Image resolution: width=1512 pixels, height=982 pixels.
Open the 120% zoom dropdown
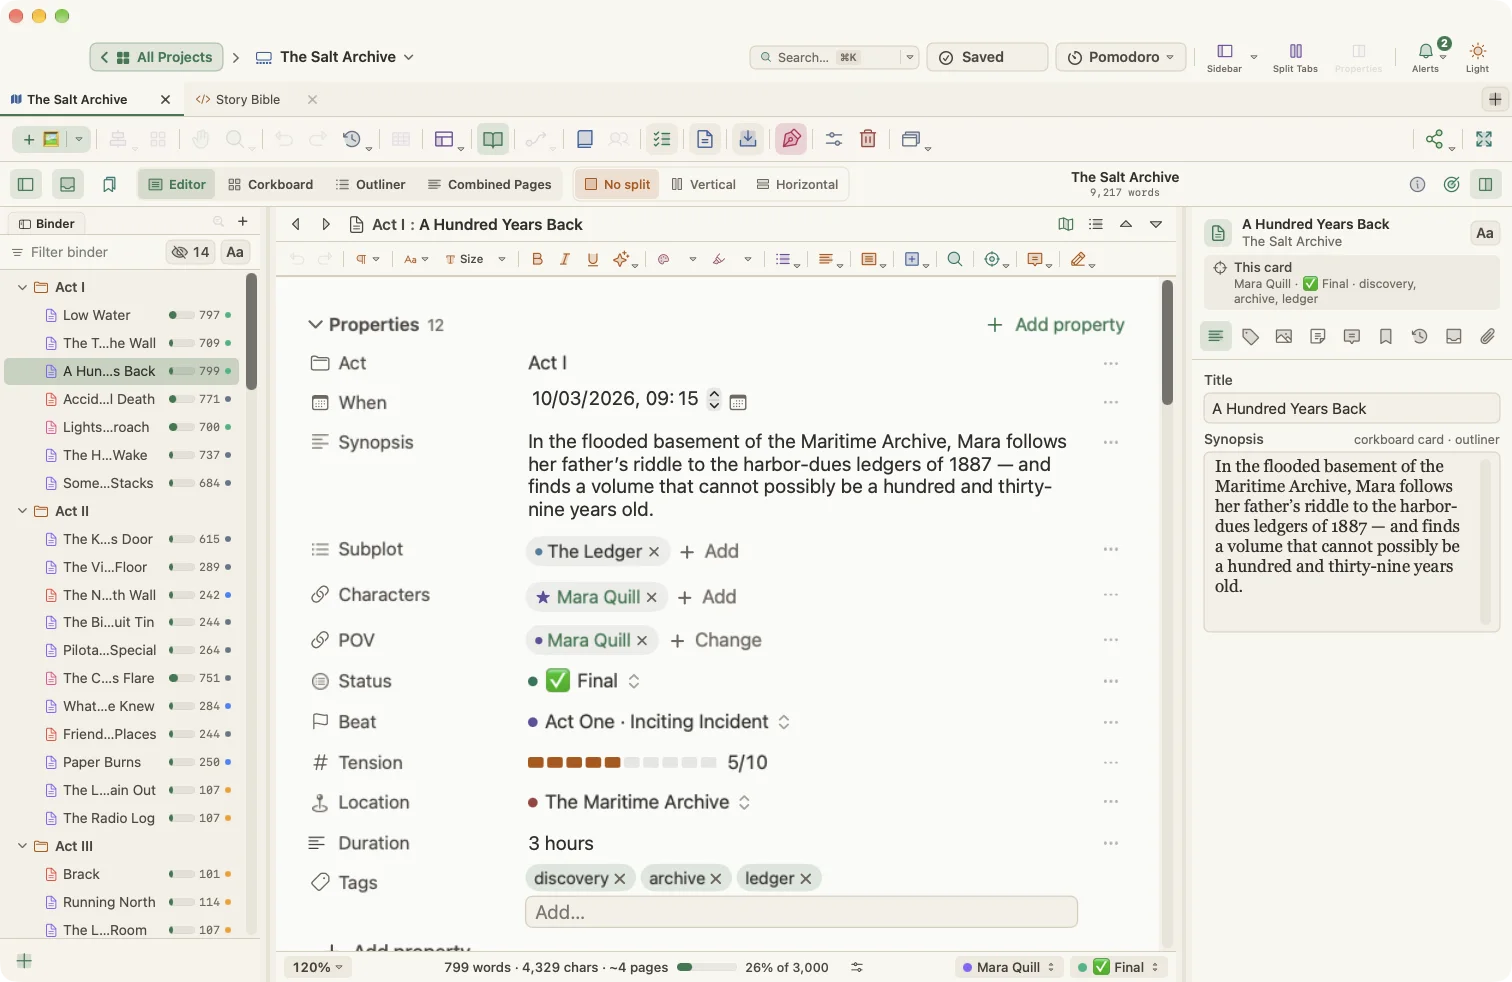click(317, 967)
